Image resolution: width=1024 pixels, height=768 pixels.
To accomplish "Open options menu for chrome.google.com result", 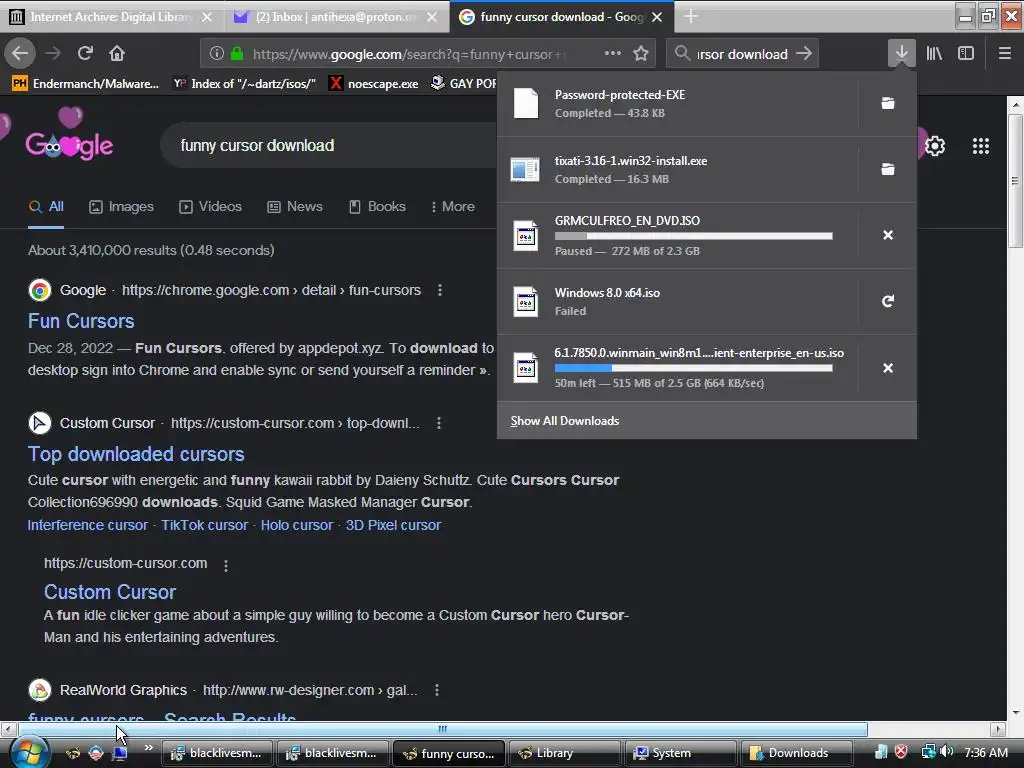I will [440, 290].
